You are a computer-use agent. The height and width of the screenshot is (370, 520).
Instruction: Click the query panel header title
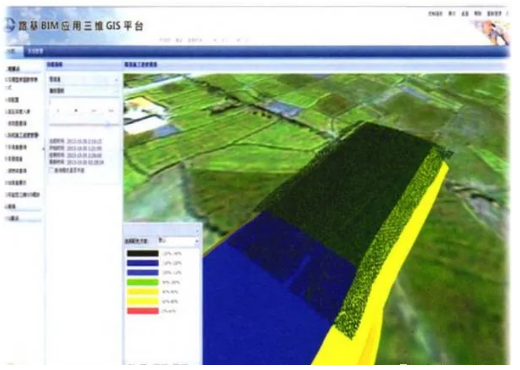(x=55, y=64)
